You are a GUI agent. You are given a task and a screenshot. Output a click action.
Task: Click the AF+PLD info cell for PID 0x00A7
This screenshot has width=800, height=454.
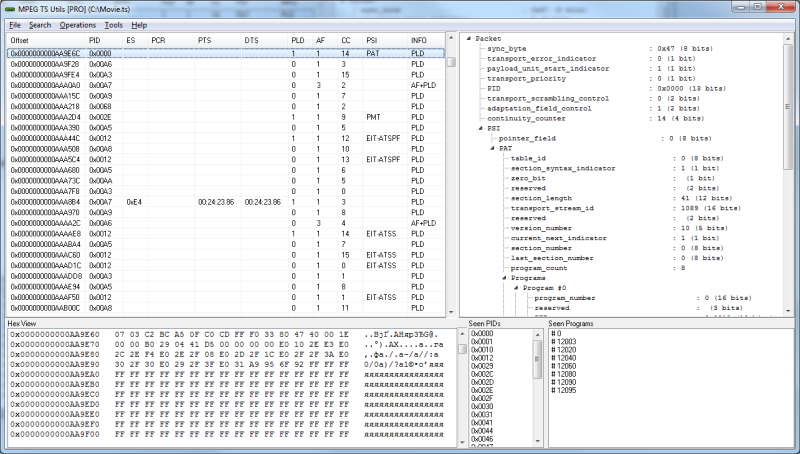(x=423, y=85)
